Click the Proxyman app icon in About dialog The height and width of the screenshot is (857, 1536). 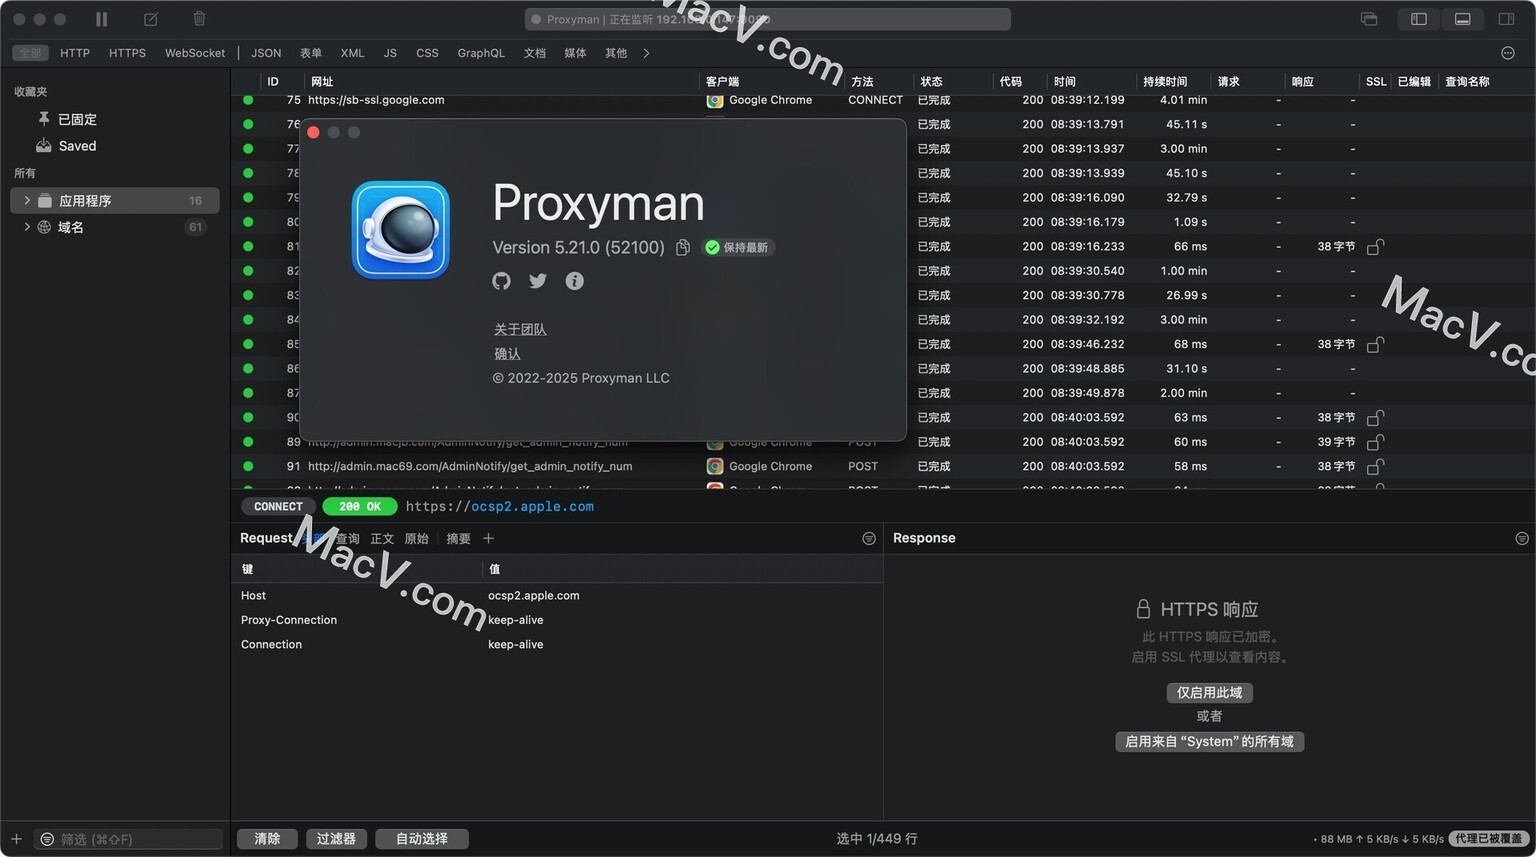(400, 230)
